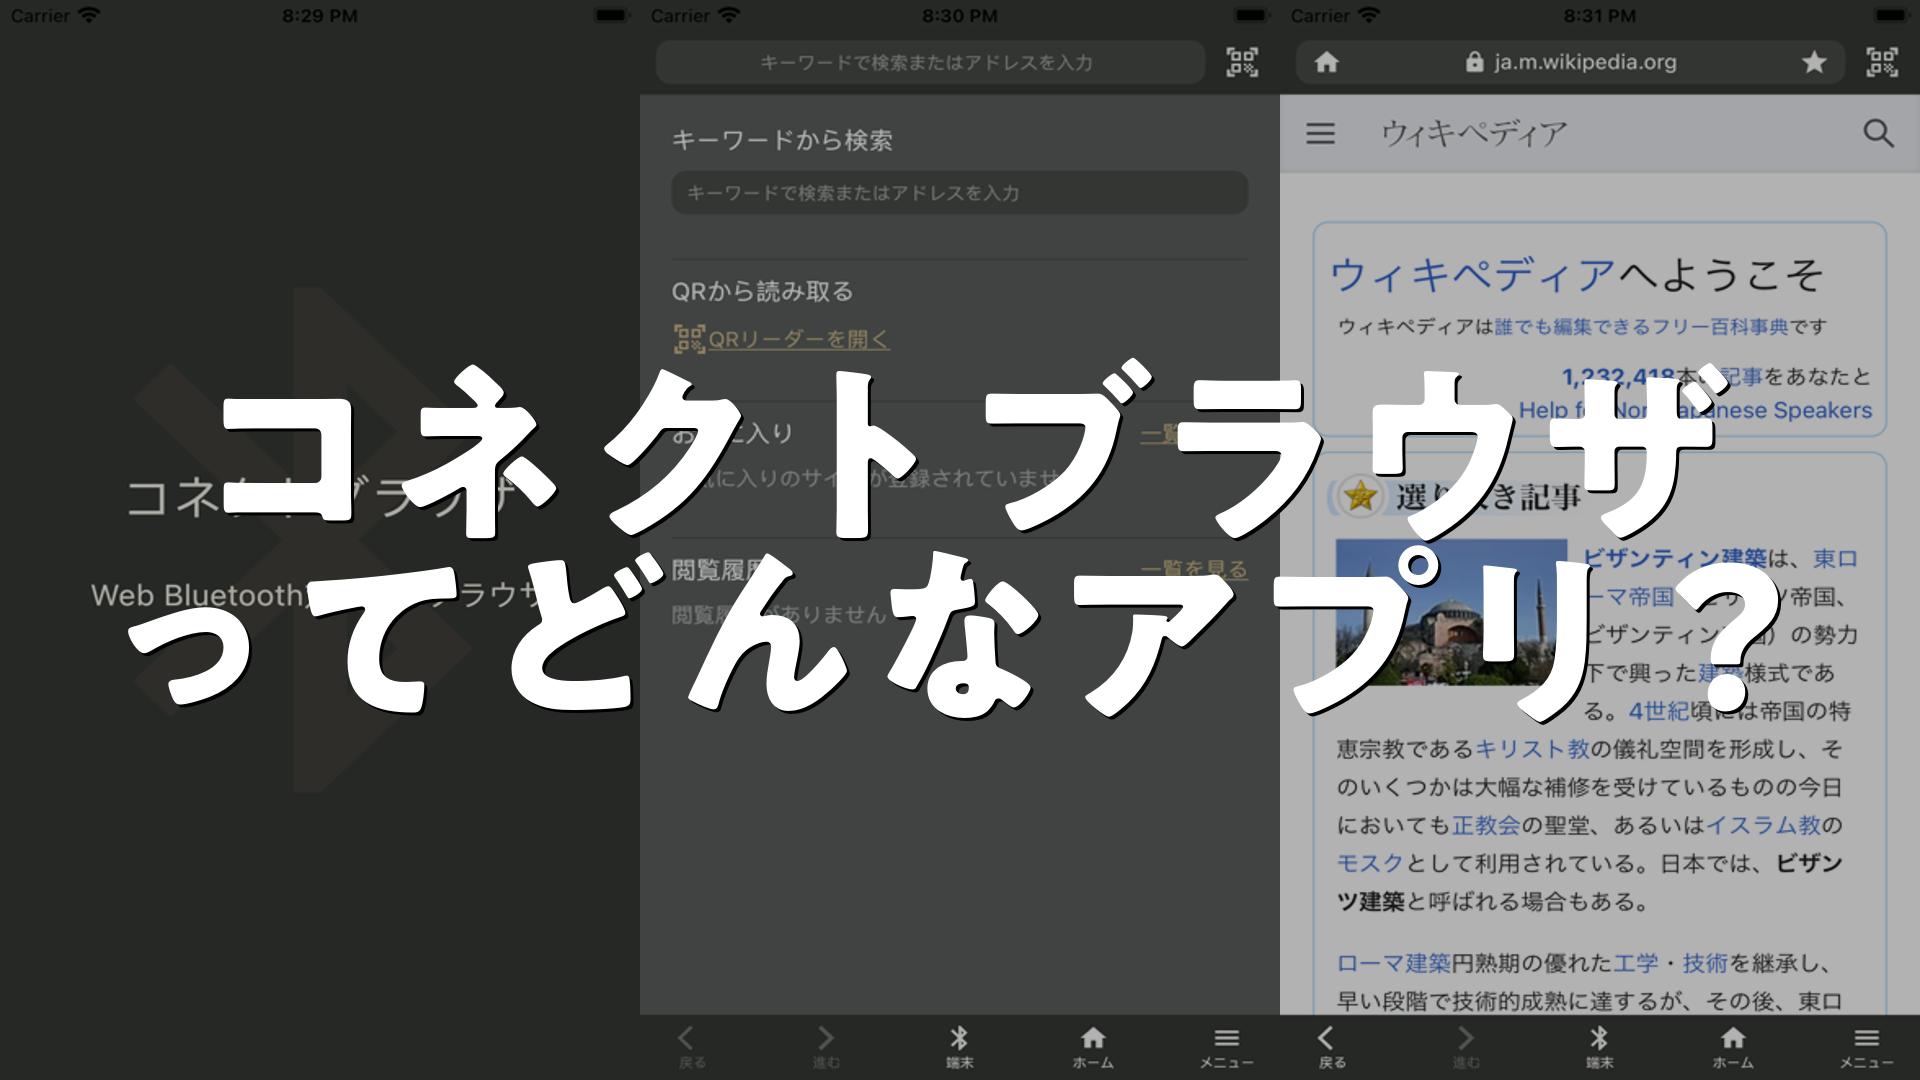Click the QR icon before QRリーダーを開く
Viewport: 1920px width, 1080px height.
click(689, 339)
